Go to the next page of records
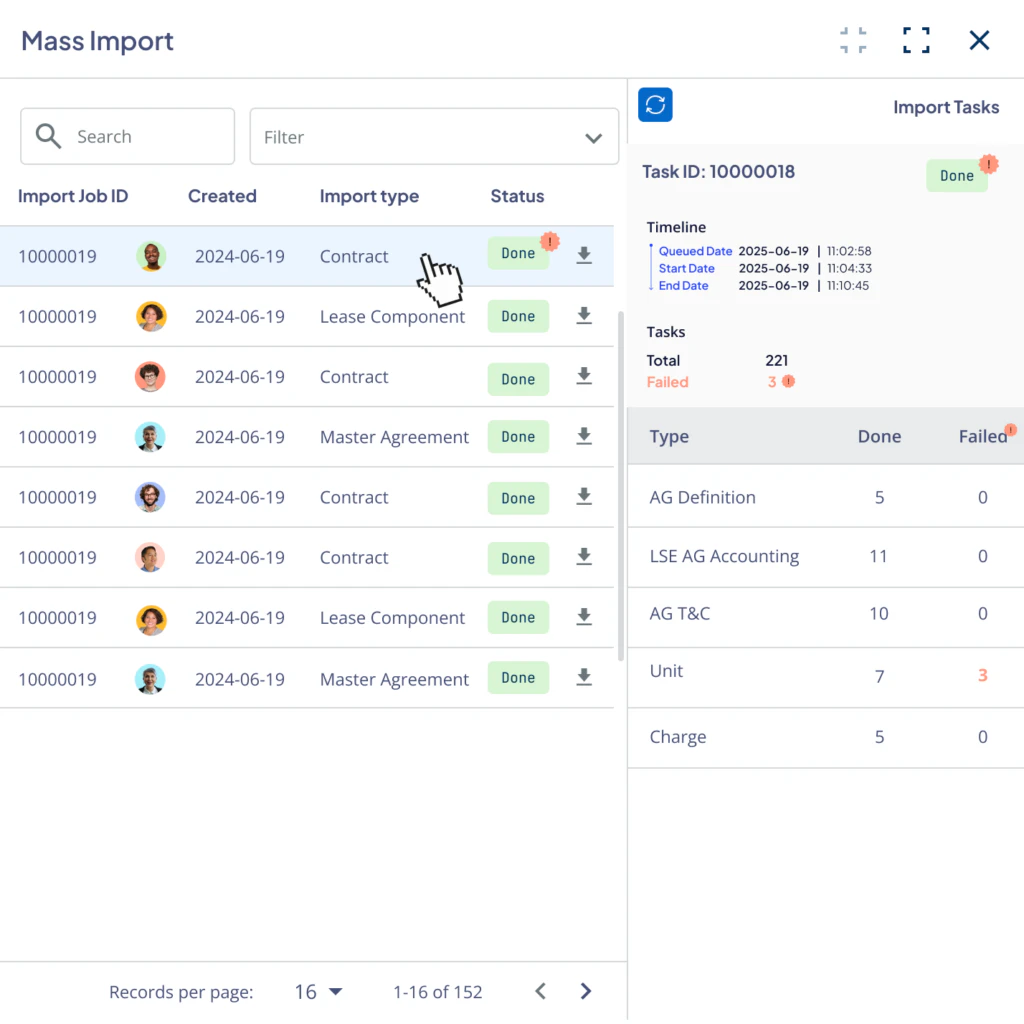This screenshot has height=1024, width=1024. pos(586,991)
